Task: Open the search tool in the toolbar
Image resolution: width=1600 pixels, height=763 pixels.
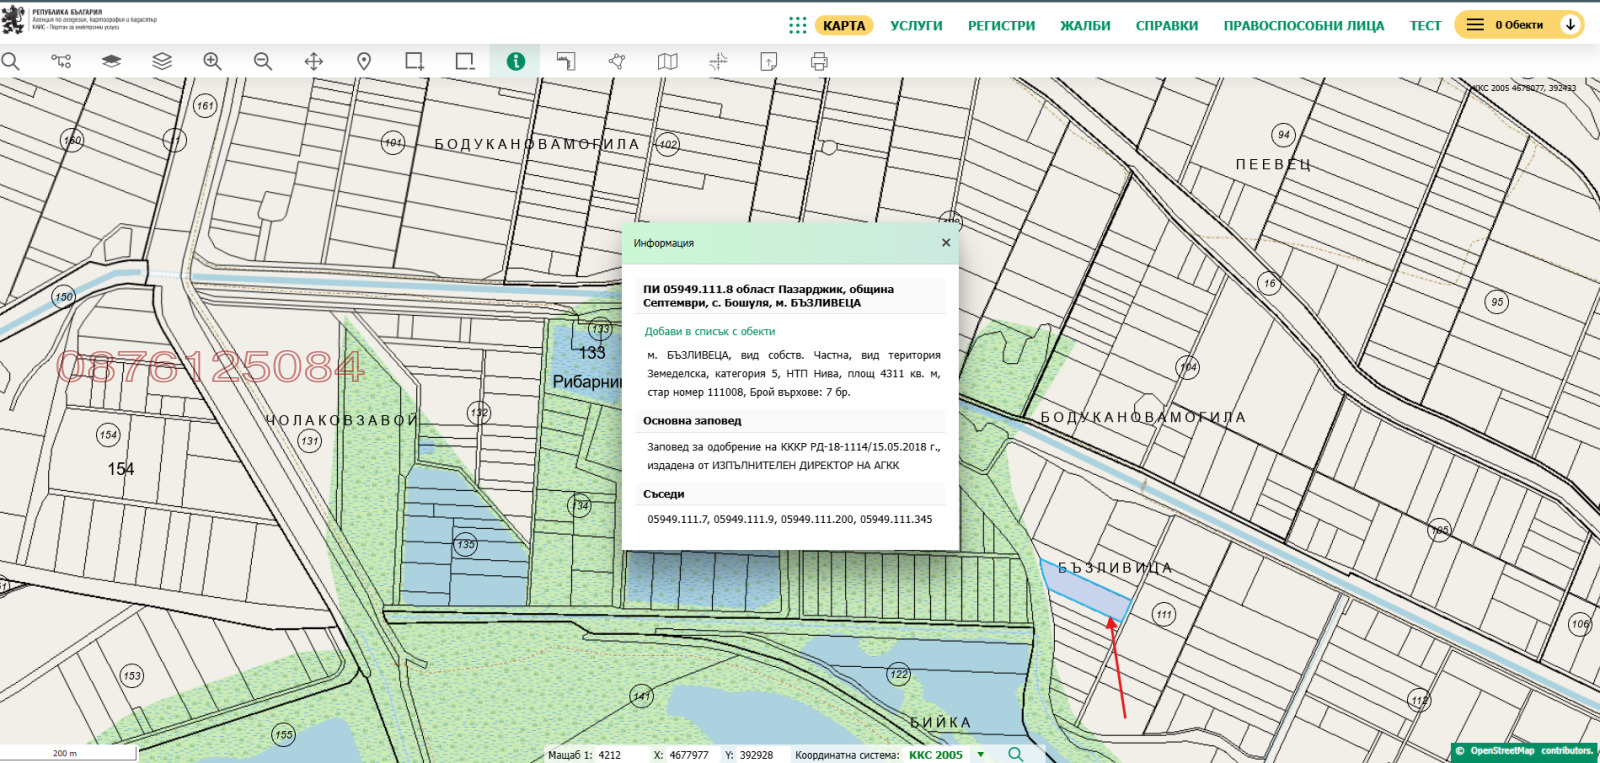Action: point(10,61)
